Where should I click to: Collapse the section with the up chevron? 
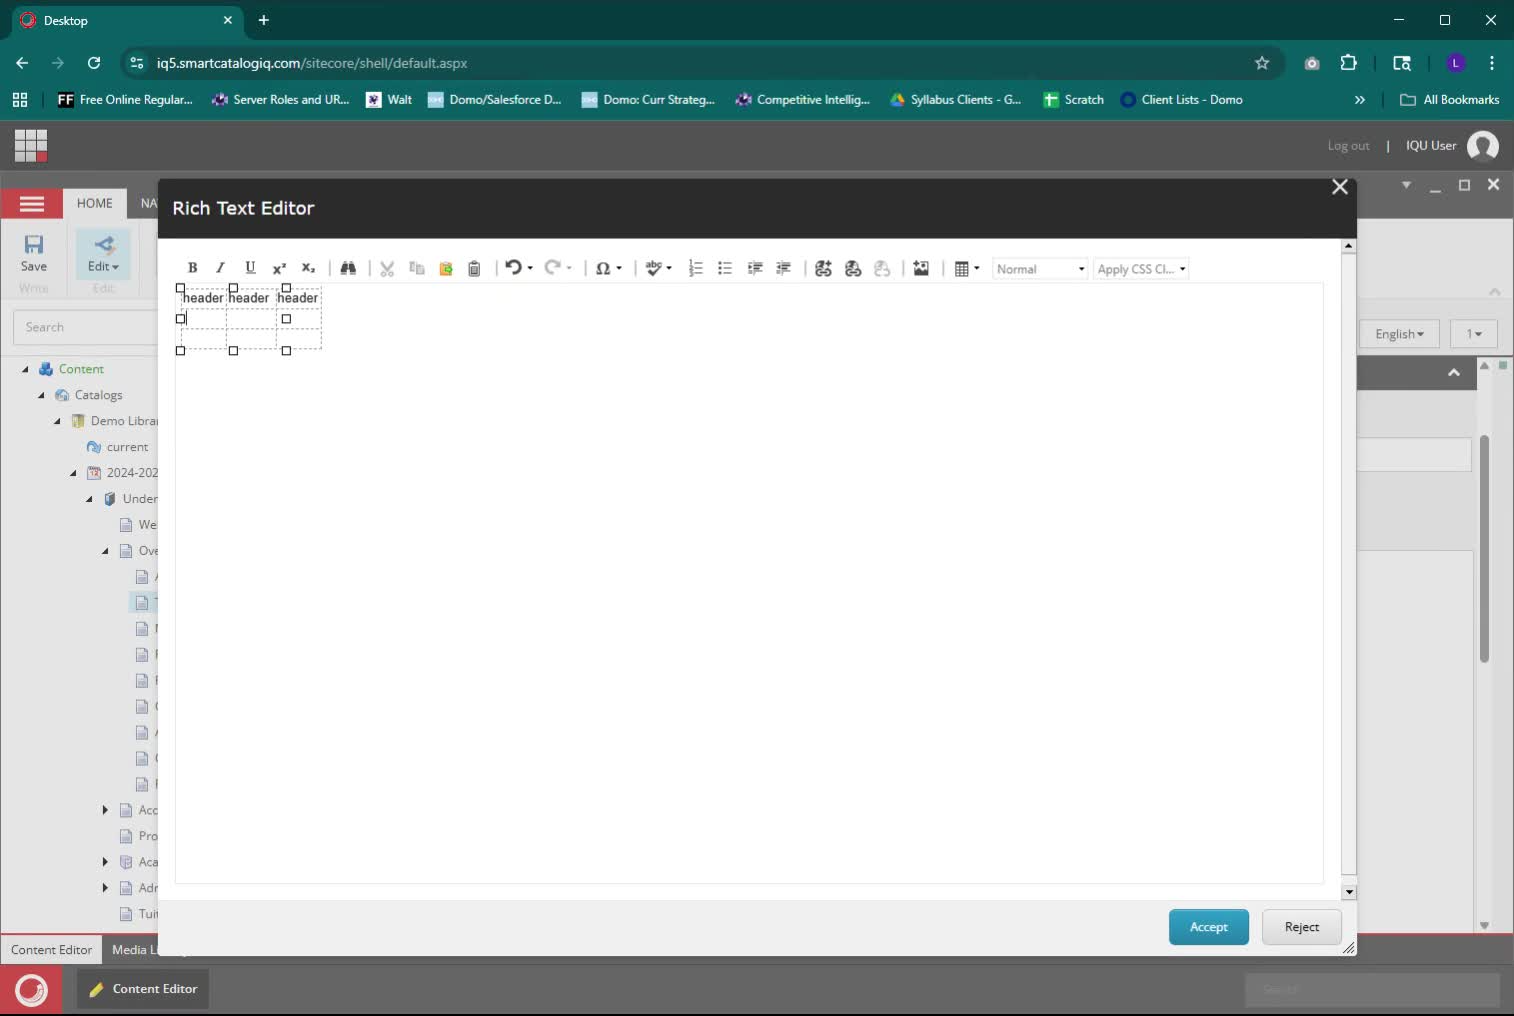pyautogui.click(x=1454, y=373)
